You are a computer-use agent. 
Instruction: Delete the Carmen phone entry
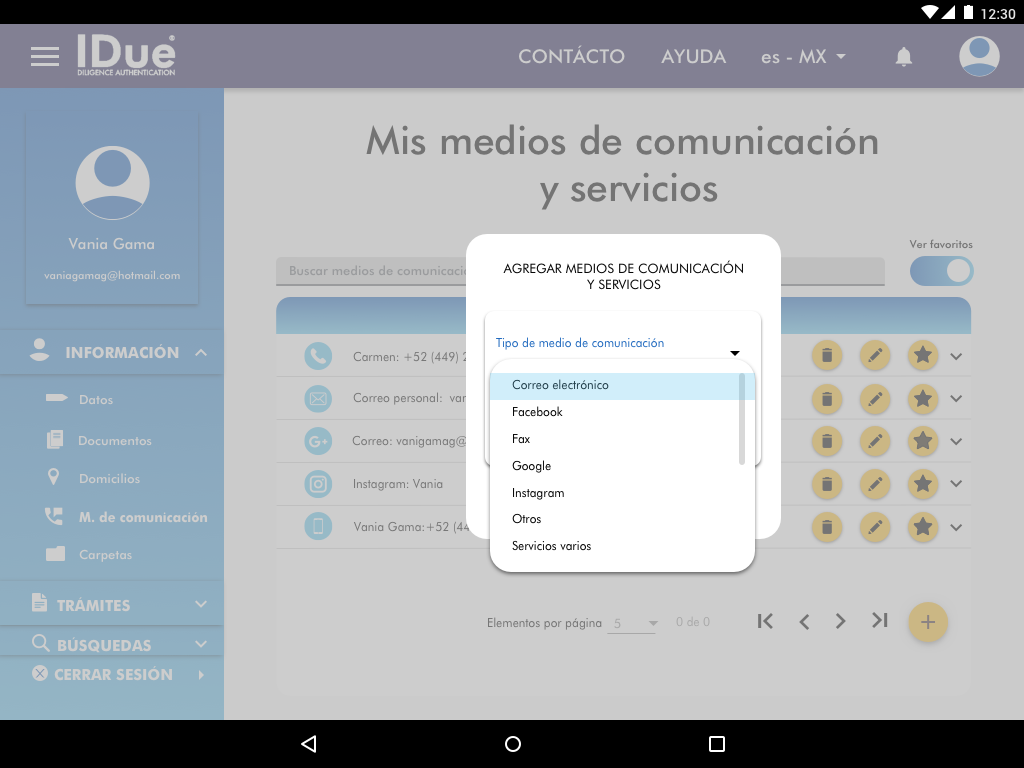(x=826, y=355)
